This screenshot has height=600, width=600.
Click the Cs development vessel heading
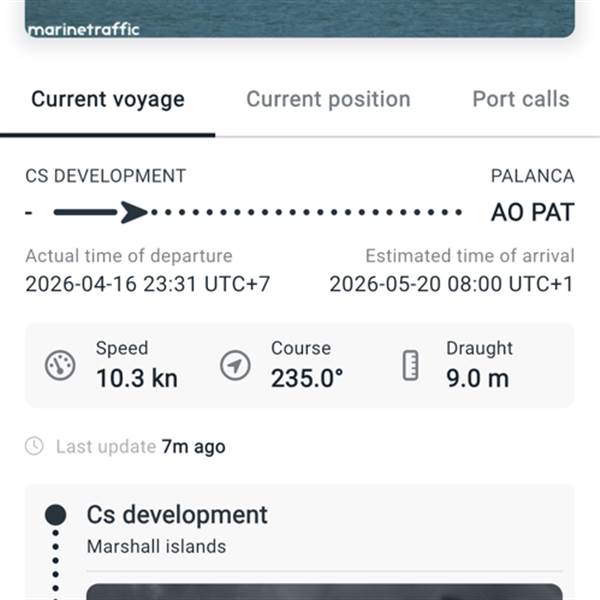pyautogui.click(x=177, y=515)
